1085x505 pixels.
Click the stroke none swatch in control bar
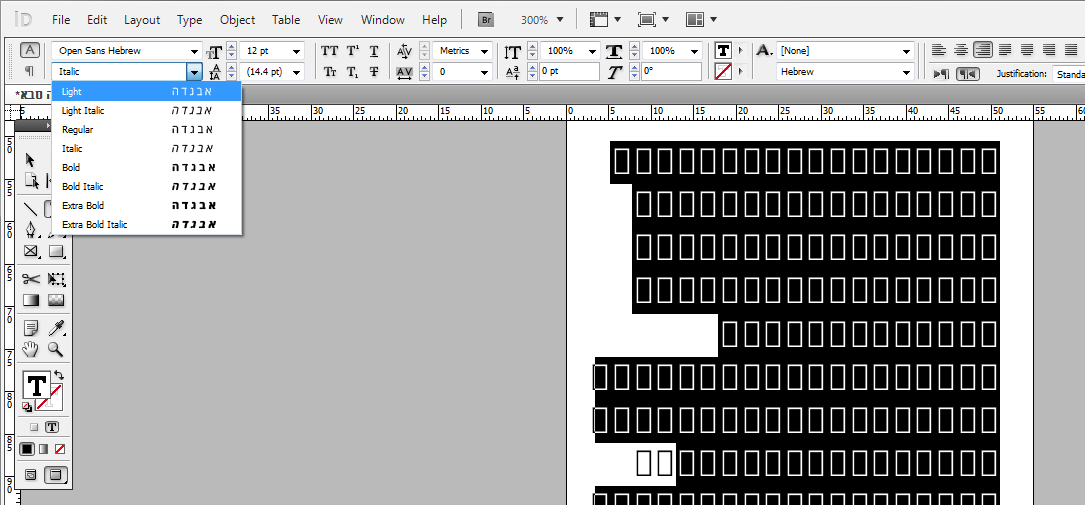[724, 71]
